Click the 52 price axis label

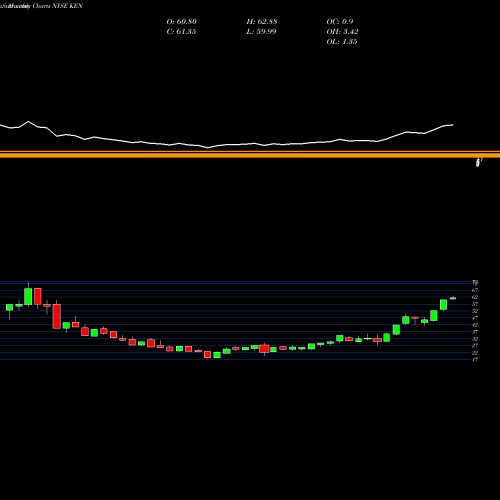(x=475, y=311)
